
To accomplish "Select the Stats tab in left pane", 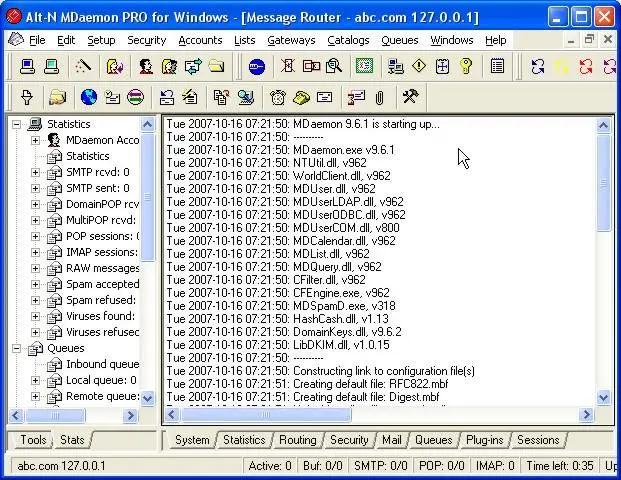I will pos(72,440).
